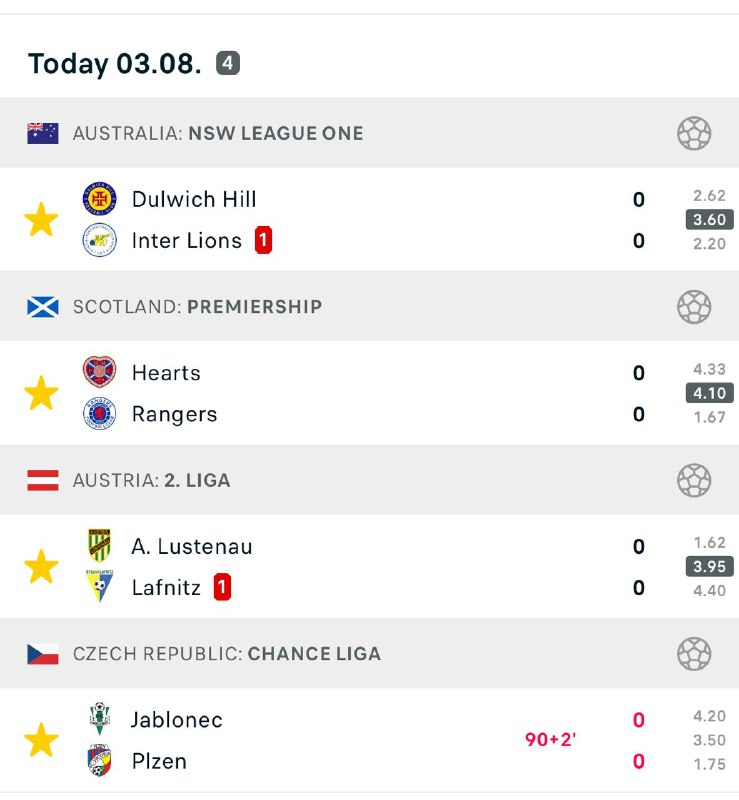Screen dimensions: 739x800
Task: Open standings via Australia NSW League football icon
Action: click(693, 133)
